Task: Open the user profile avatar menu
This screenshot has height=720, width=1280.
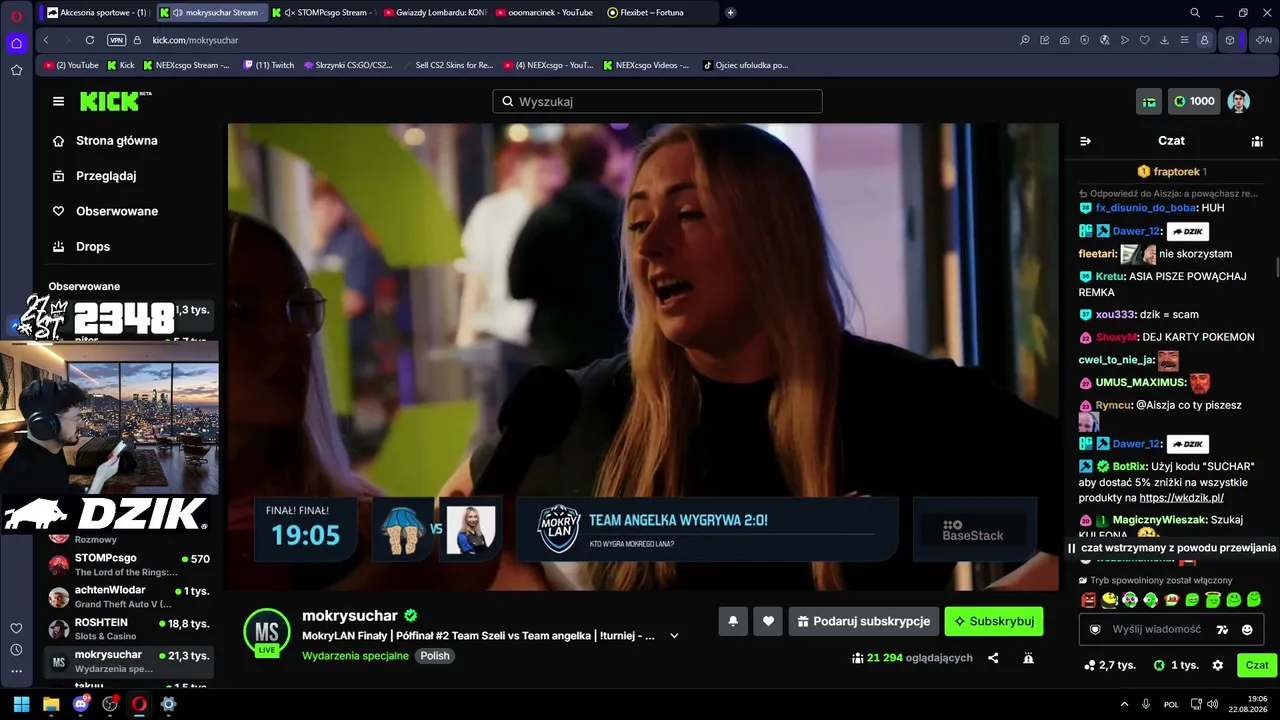Action: tap(1238, 101)
